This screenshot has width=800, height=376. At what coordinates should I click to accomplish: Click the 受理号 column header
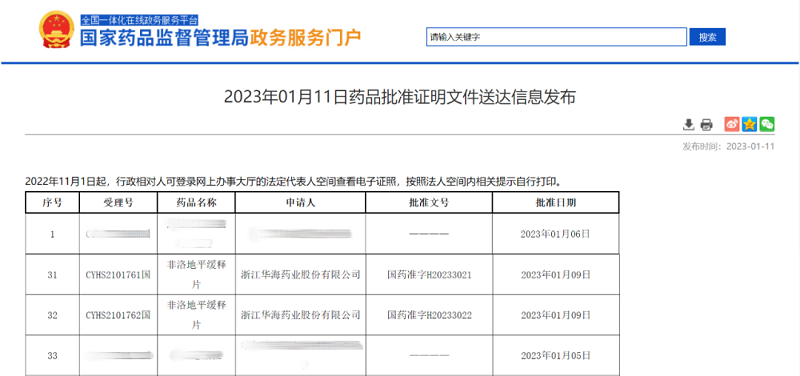pos(118,203)
